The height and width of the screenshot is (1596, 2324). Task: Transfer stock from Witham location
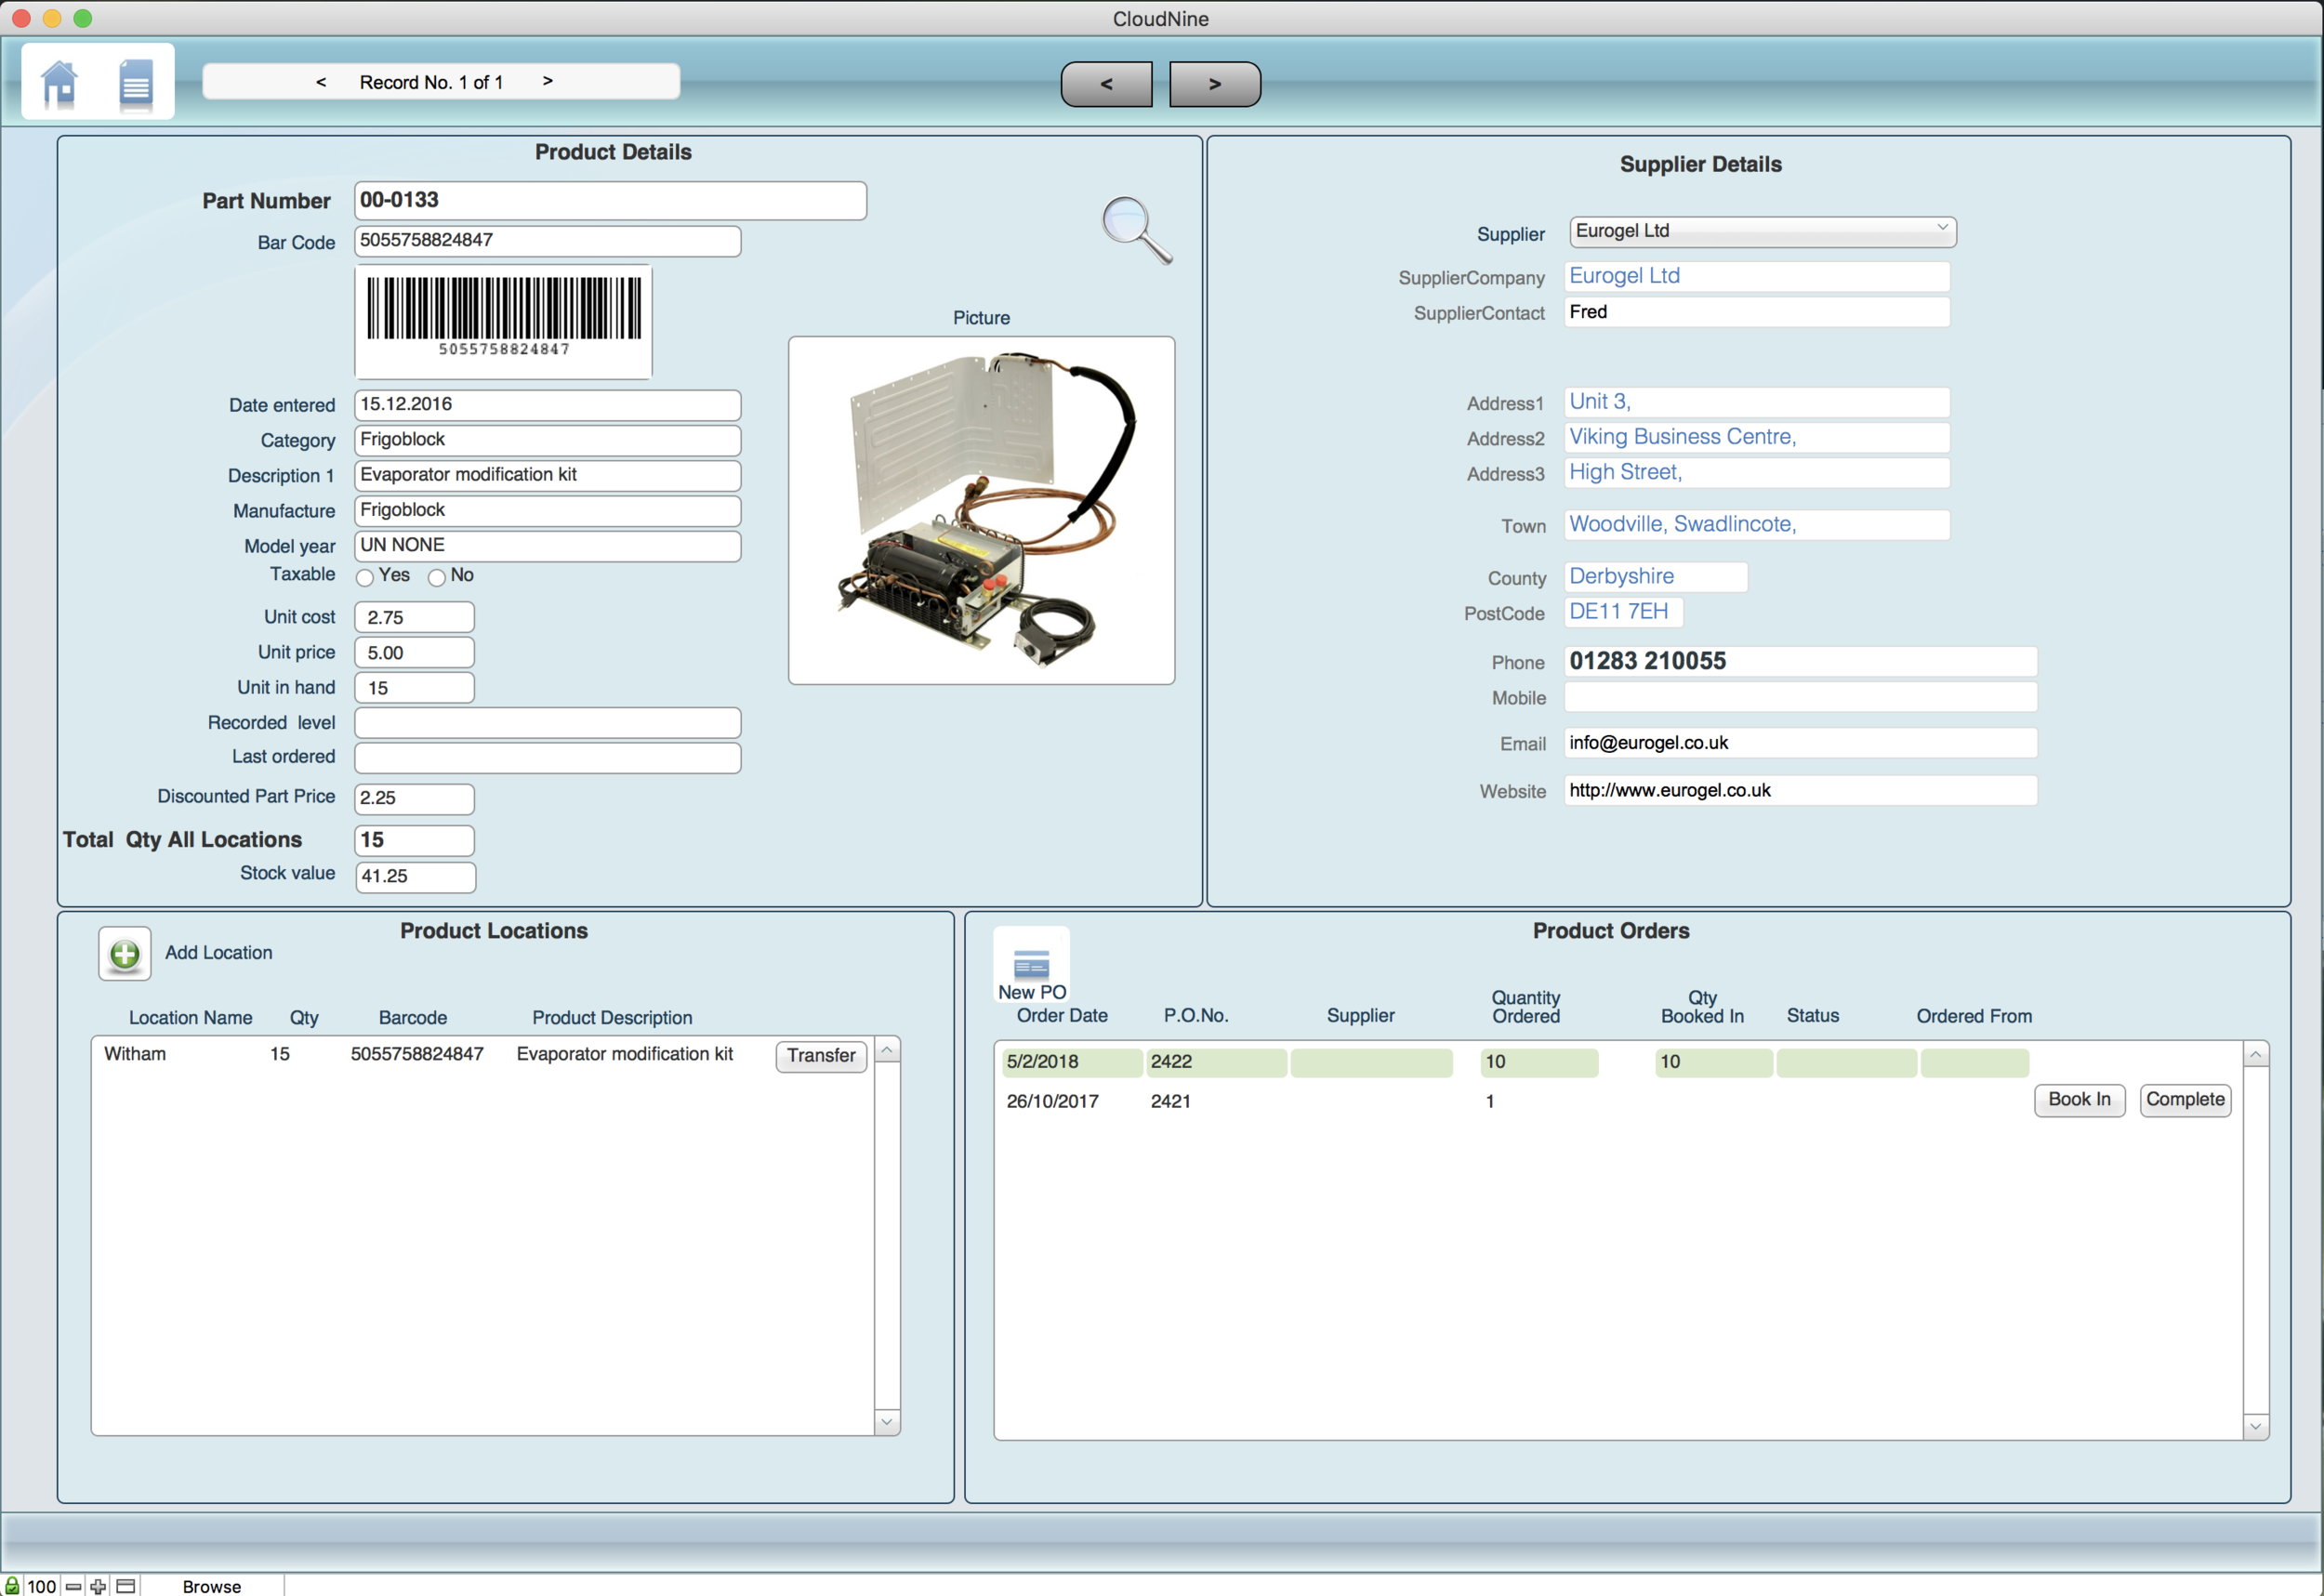pyautogui.click(x=821, y=1056)
